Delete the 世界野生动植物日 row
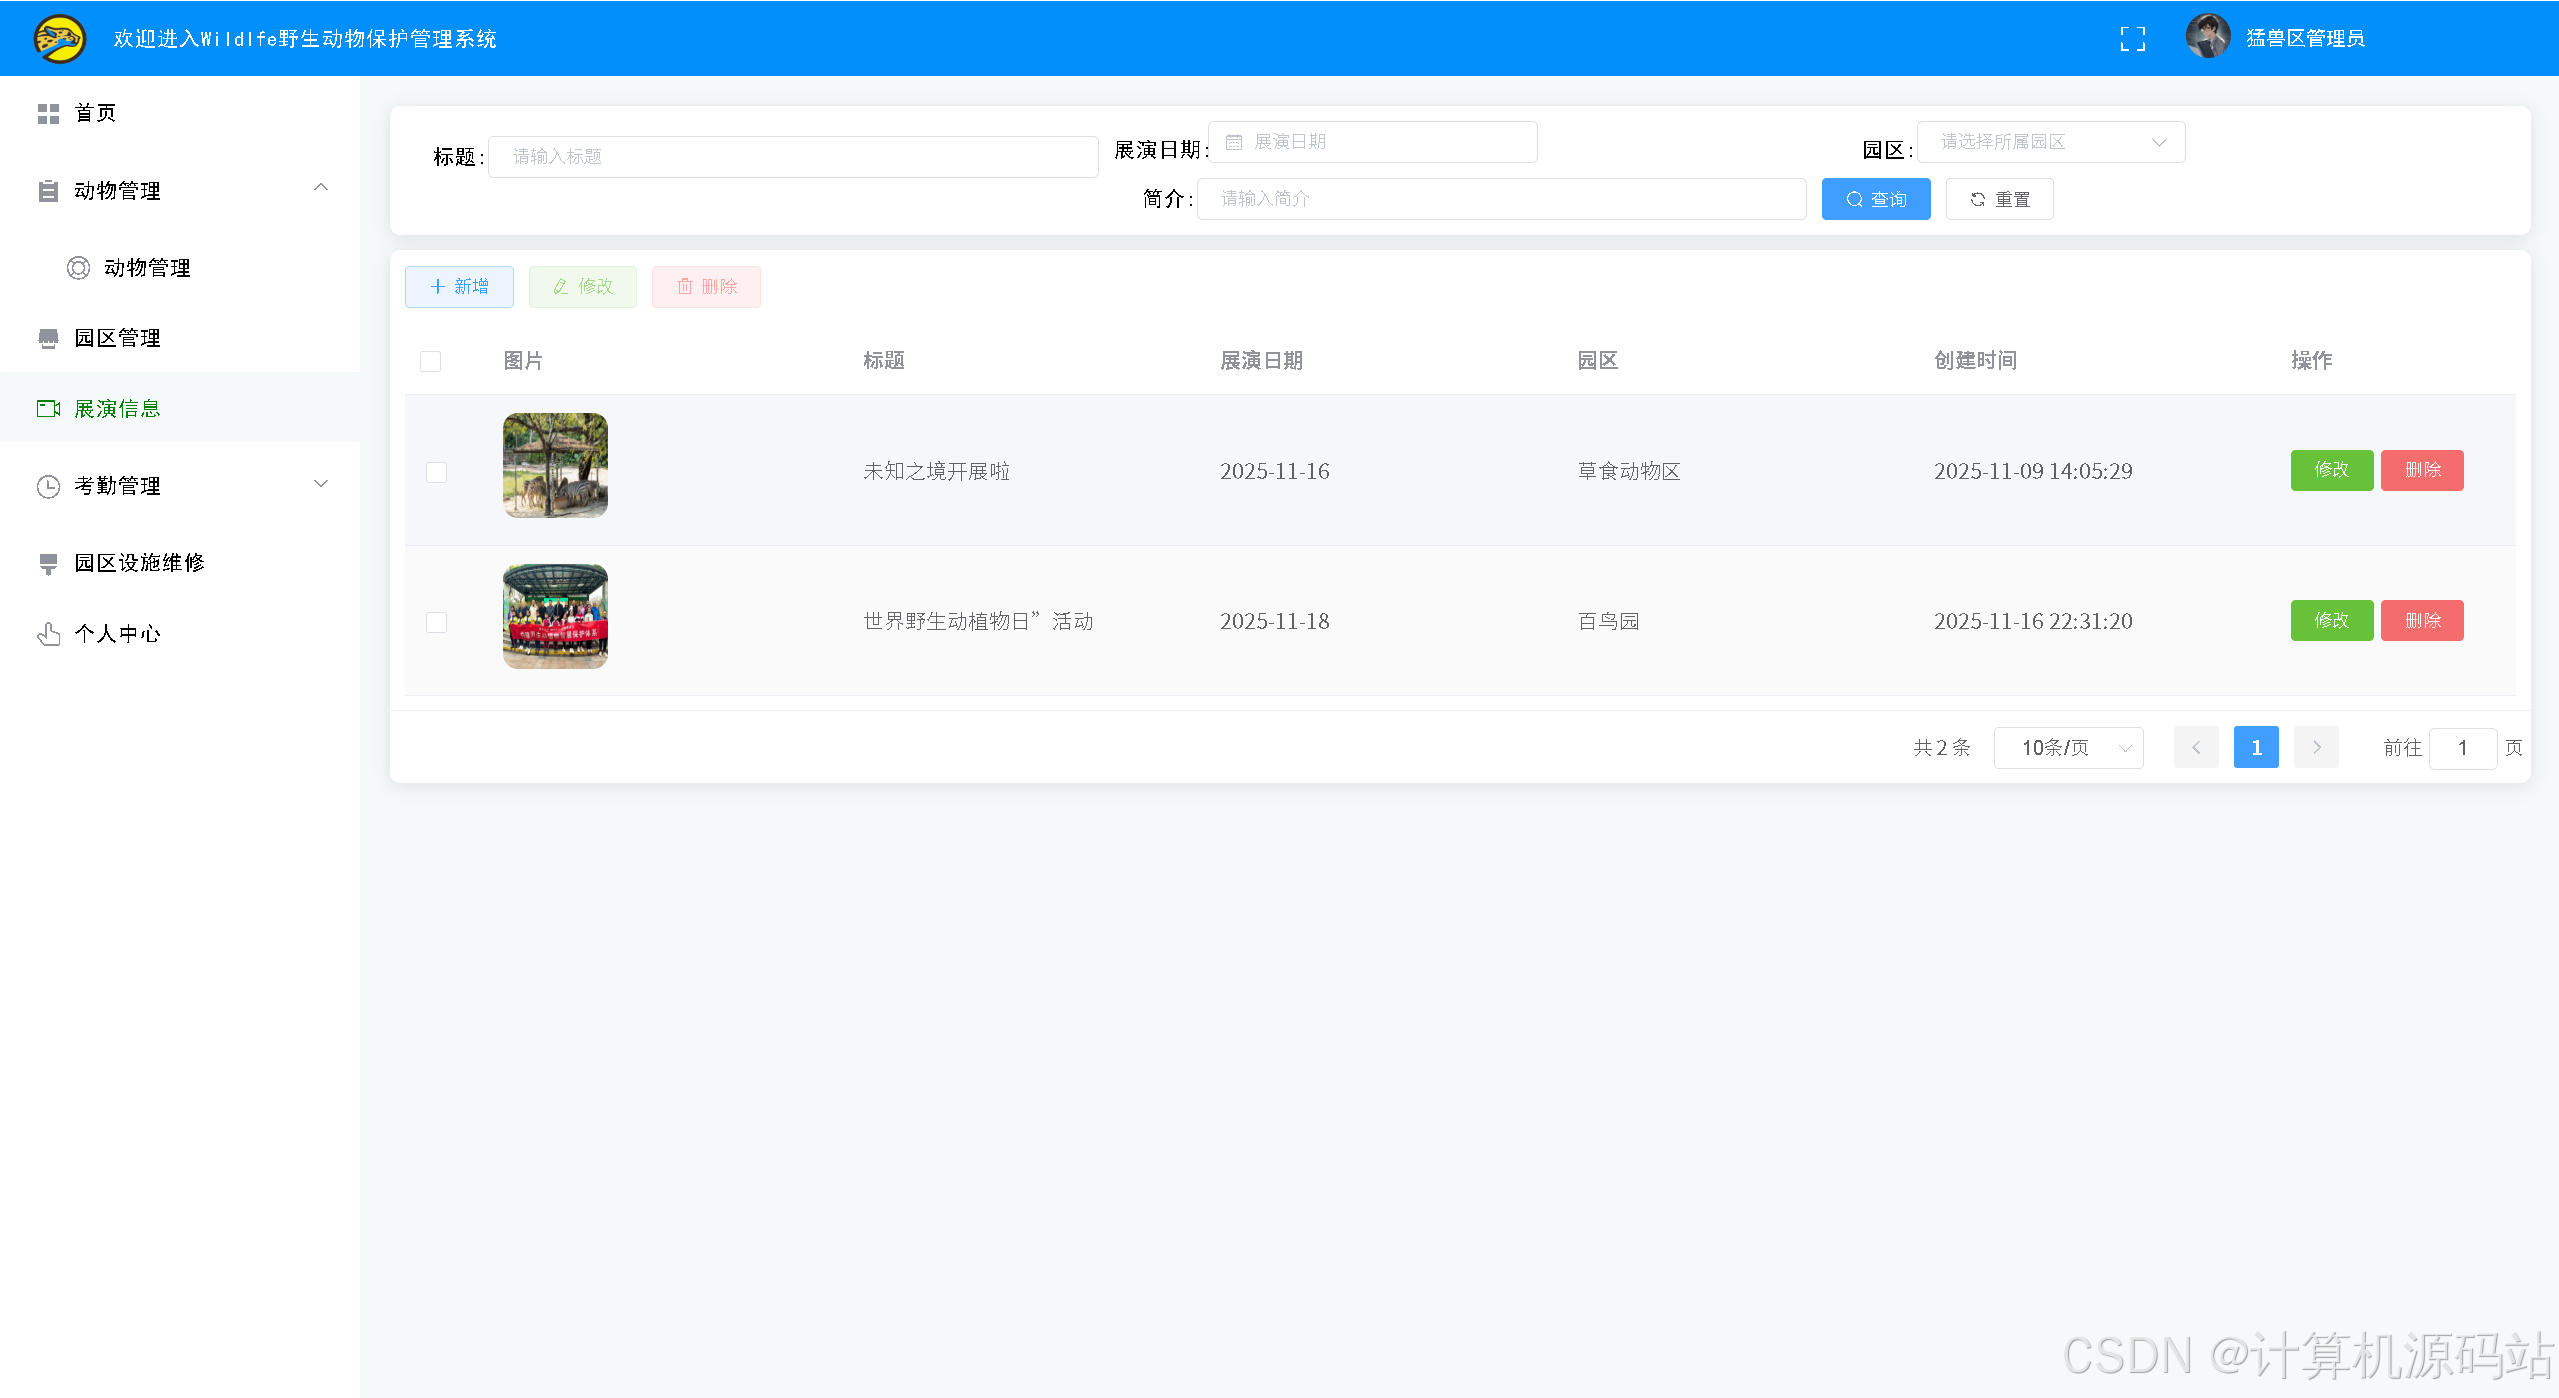The image size is (2559, 1398). click(x=2422, y=620)
